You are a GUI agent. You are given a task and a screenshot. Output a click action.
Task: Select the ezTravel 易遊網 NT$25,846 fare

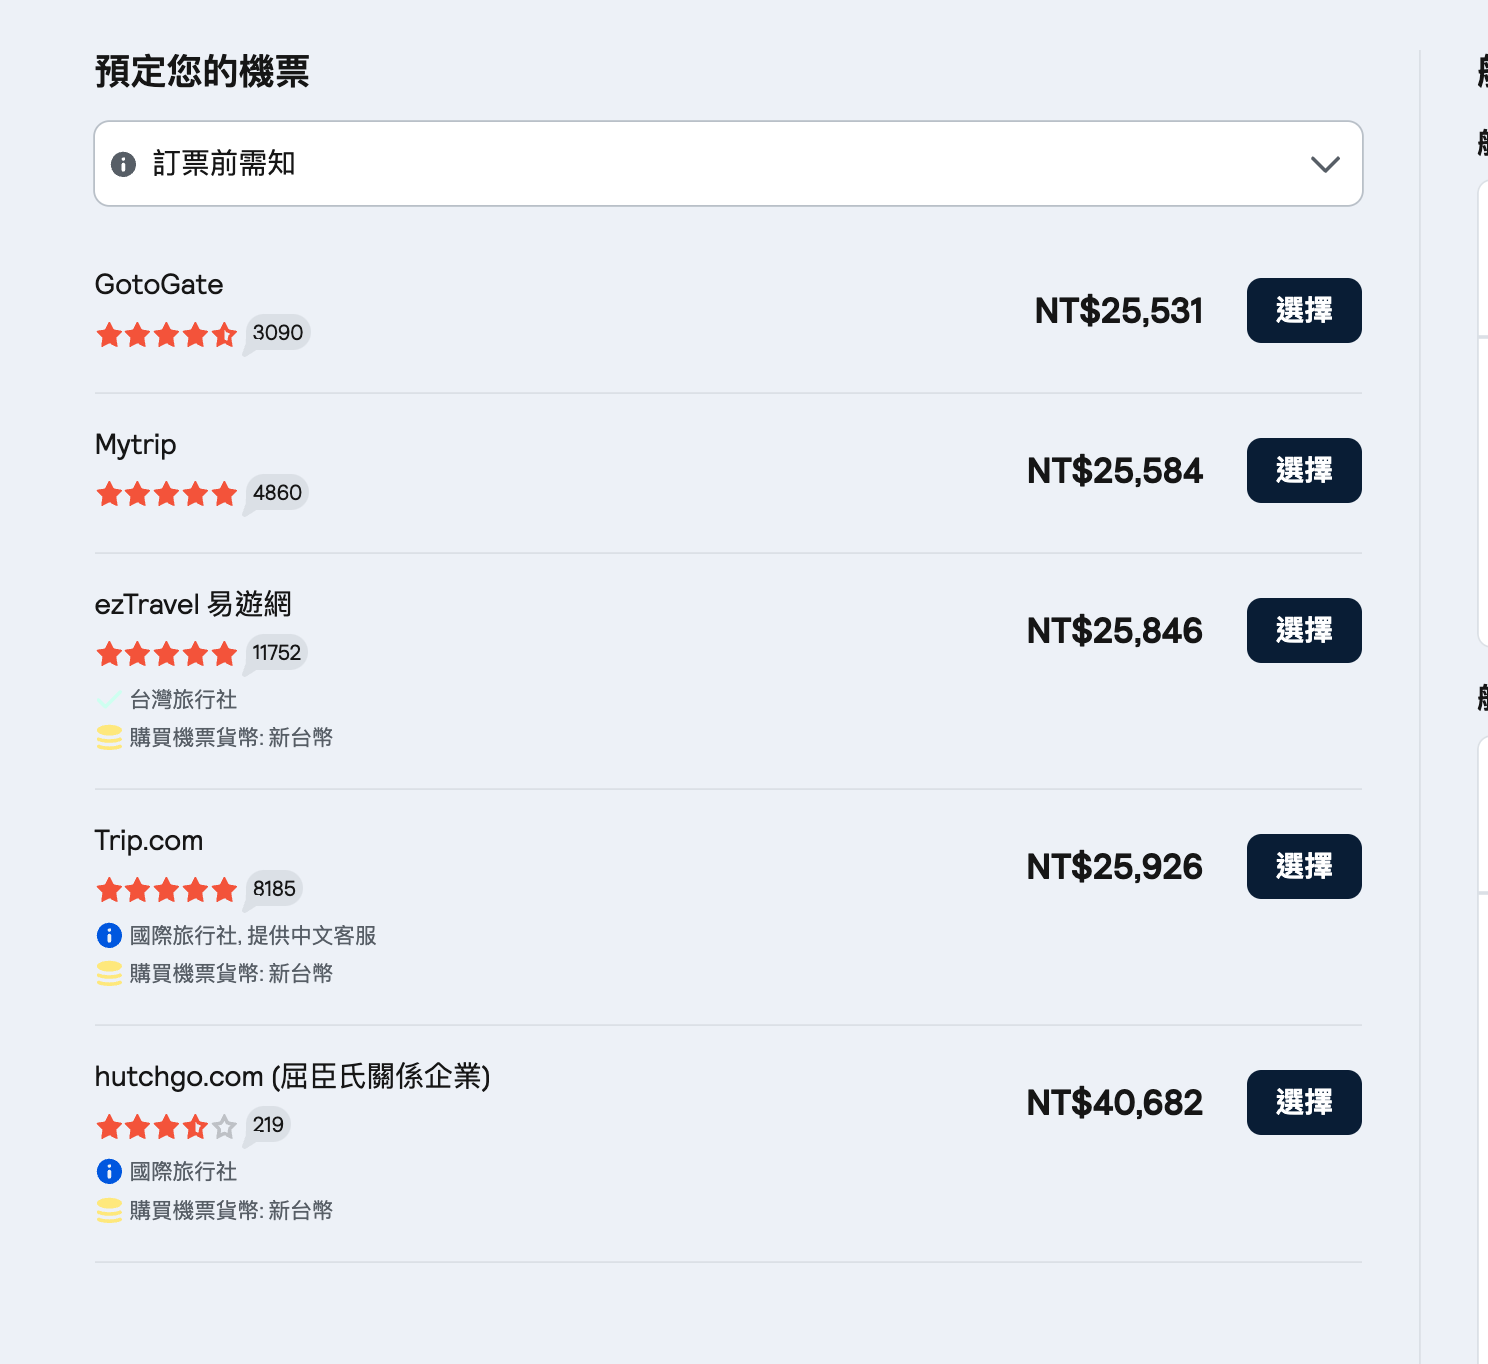[x=1304, y=630]
